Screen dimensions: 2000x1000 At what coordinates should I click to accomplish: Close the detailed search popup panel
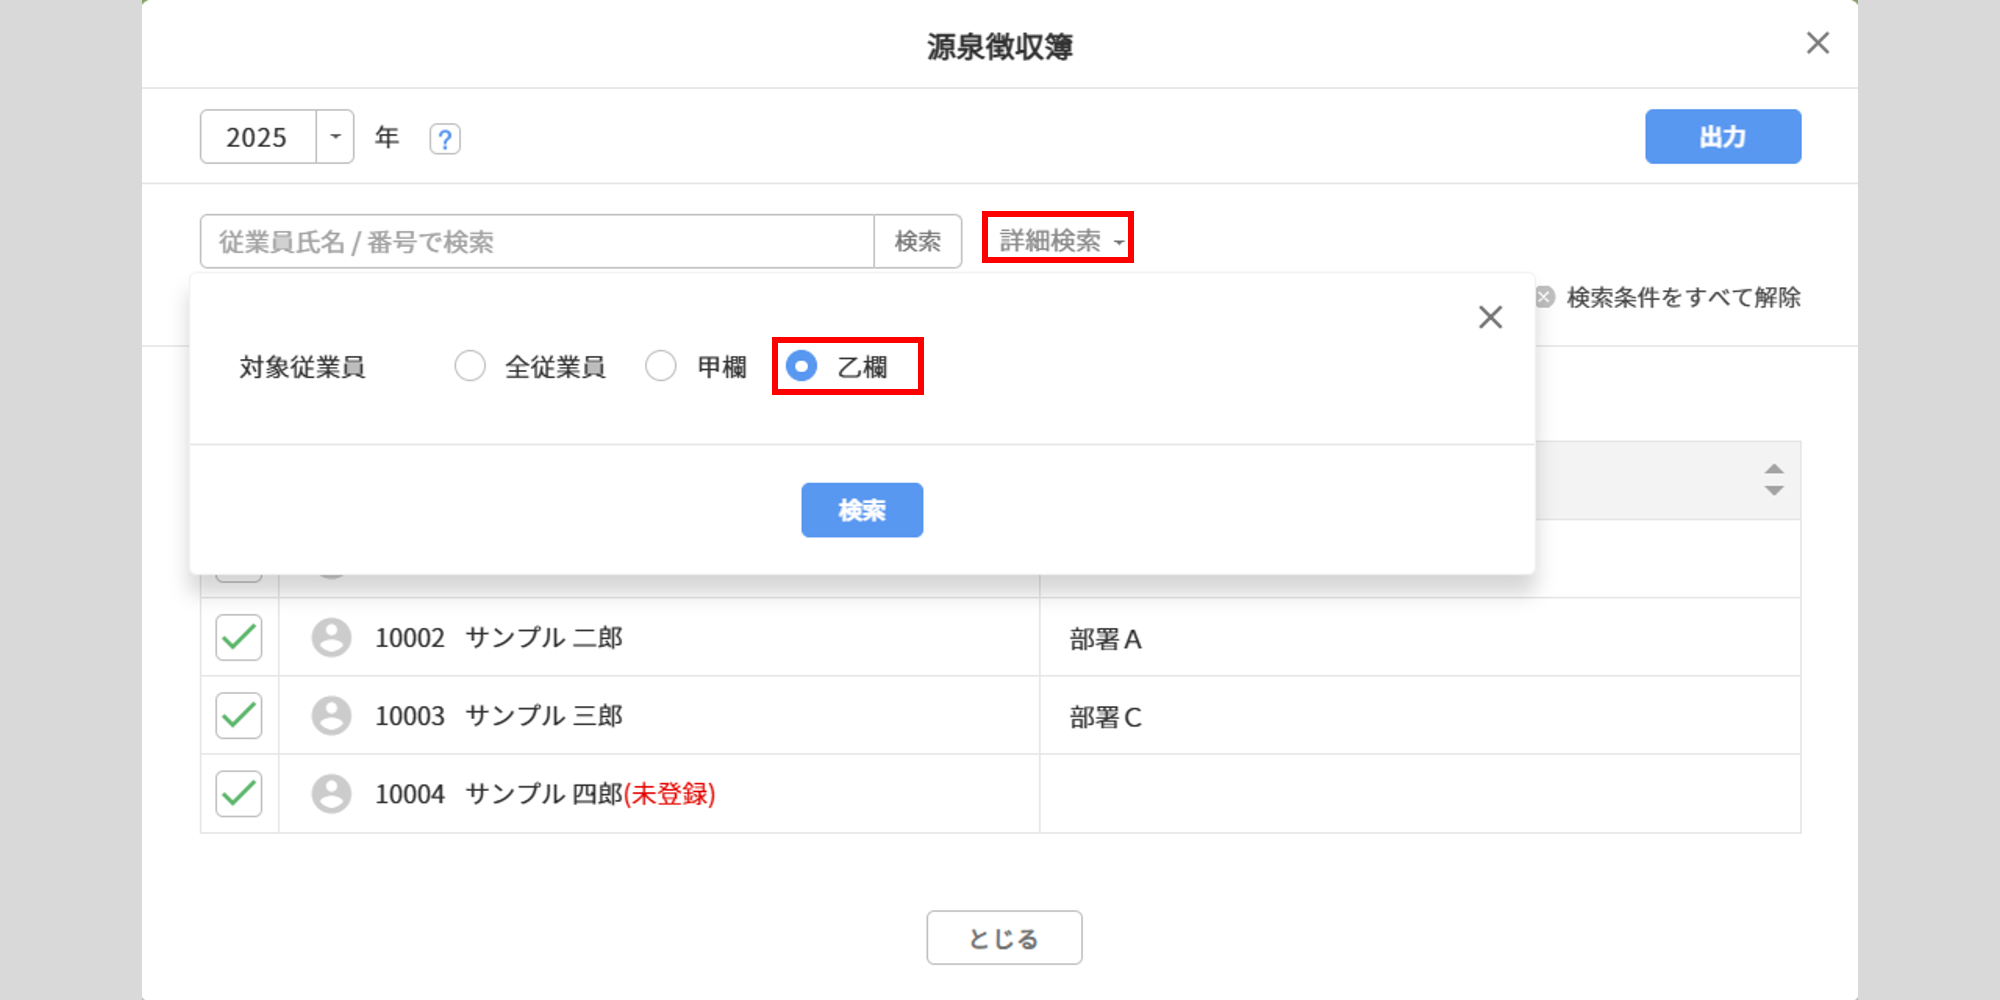click(1490, 317)
